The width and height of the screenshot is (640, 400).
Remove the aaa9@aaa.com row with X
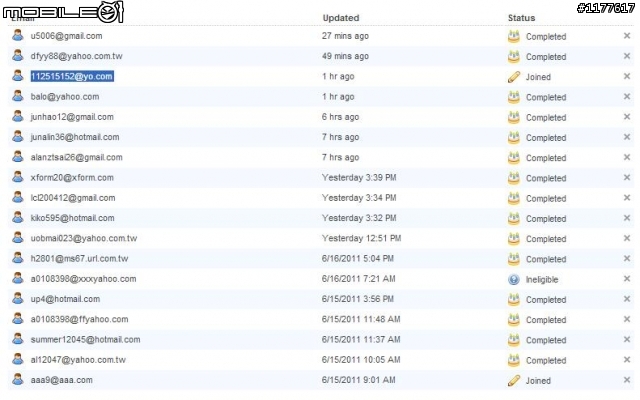coord(627,380)
